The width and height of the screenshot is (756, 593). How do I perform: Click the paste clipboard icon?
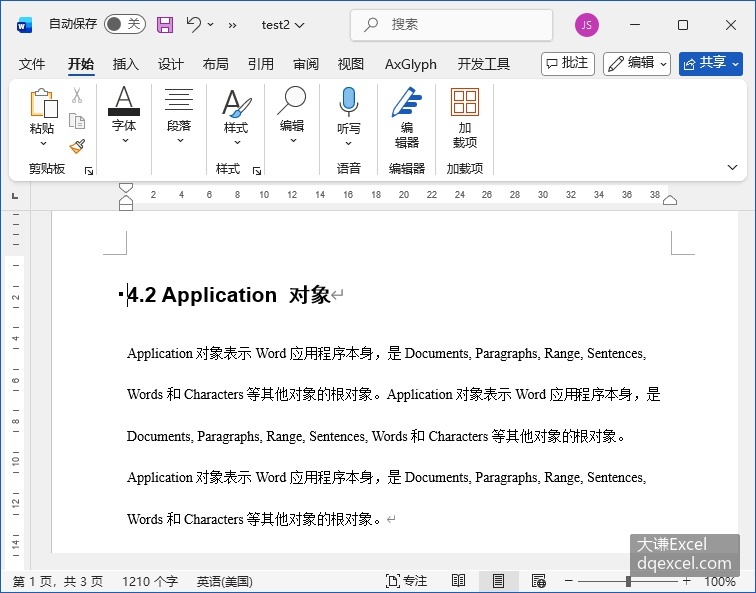(43, 103)
